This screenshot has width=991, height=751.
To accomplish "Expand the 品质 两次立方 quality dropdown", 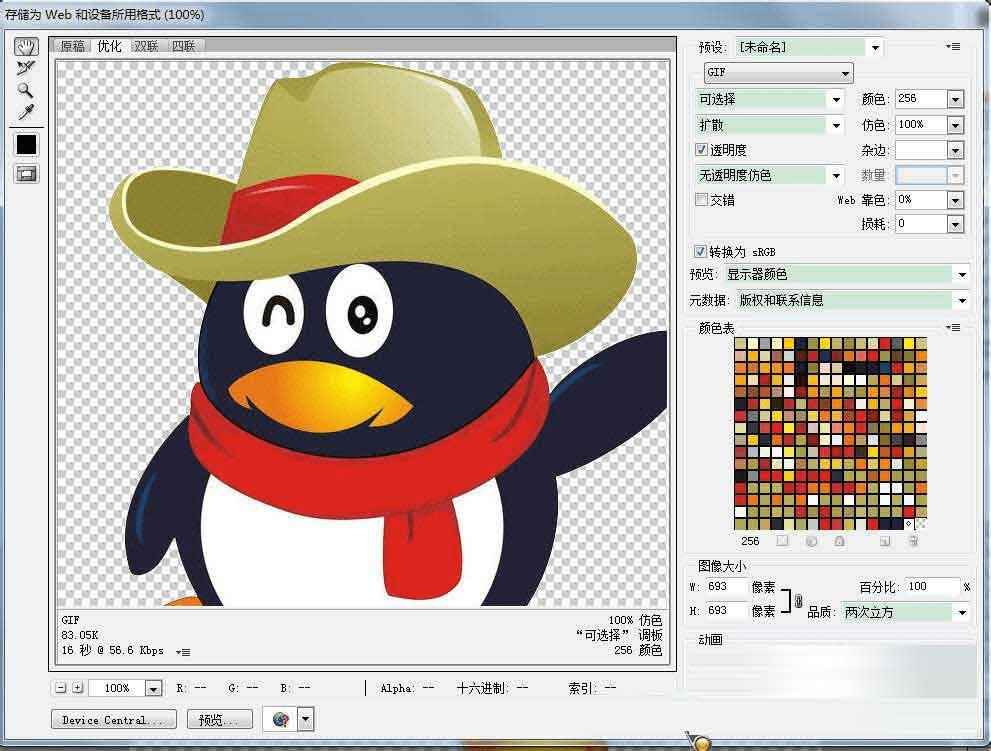I will [x=906, y=612].
